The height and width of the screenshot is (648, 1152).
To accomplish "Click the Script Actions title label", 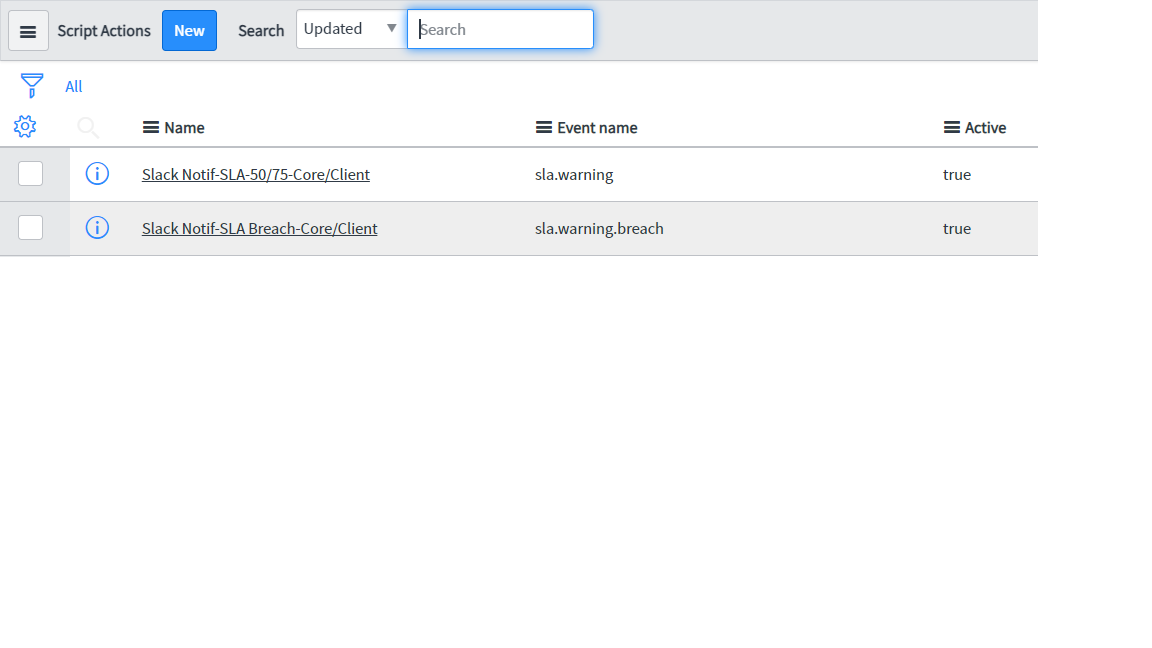I will 104,31.
